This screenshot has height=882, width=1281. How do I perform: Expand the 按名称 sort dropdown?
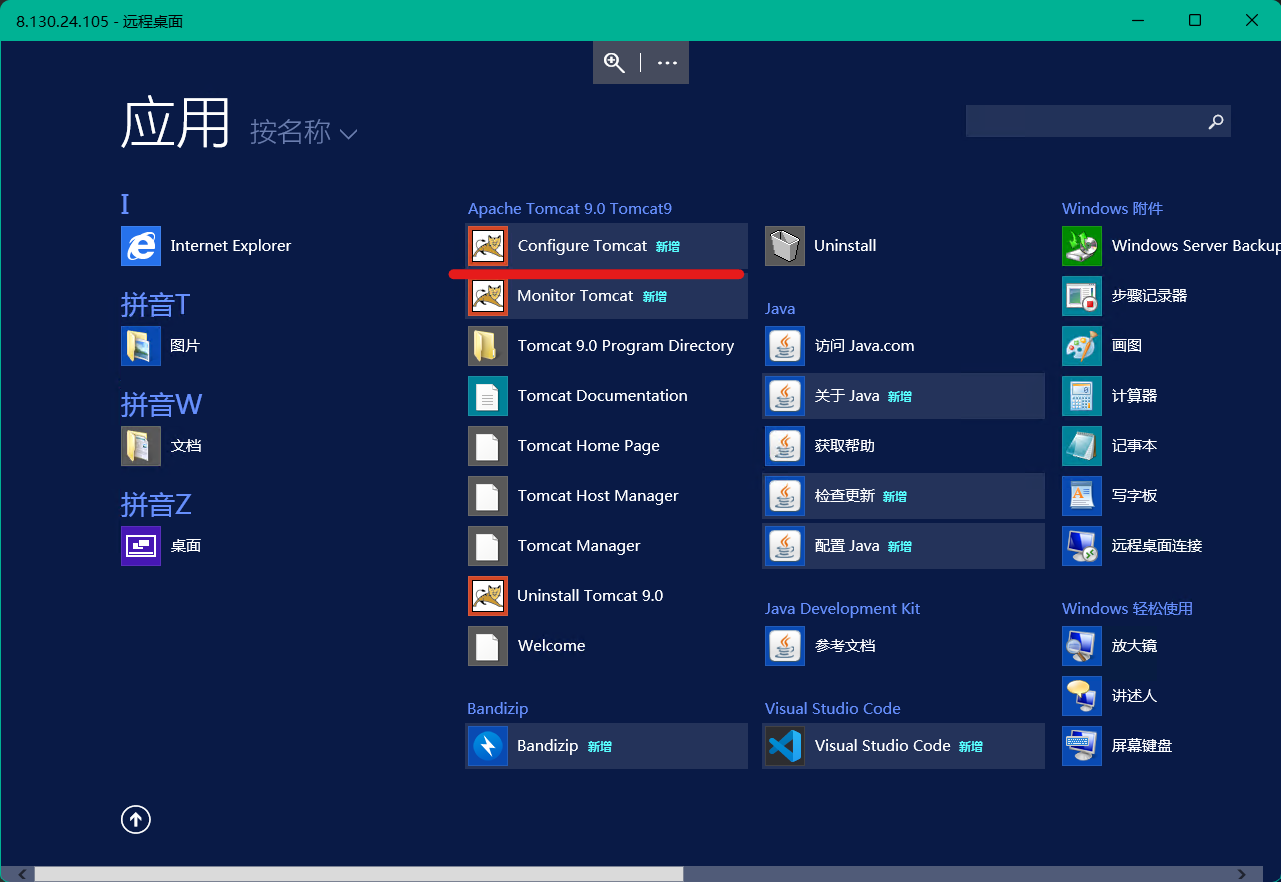tap(303, 132)
